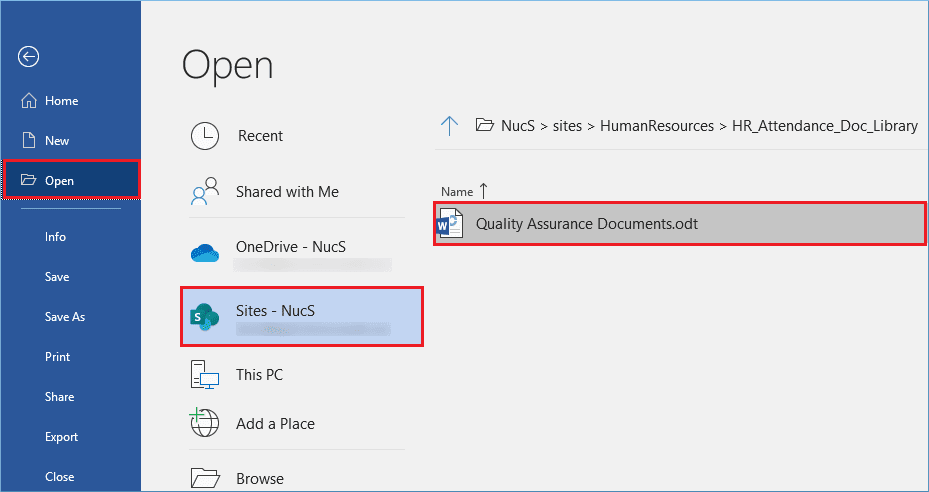Open the Info page
The height and width of the screenshot is (492, 929).
click(55, 237)
